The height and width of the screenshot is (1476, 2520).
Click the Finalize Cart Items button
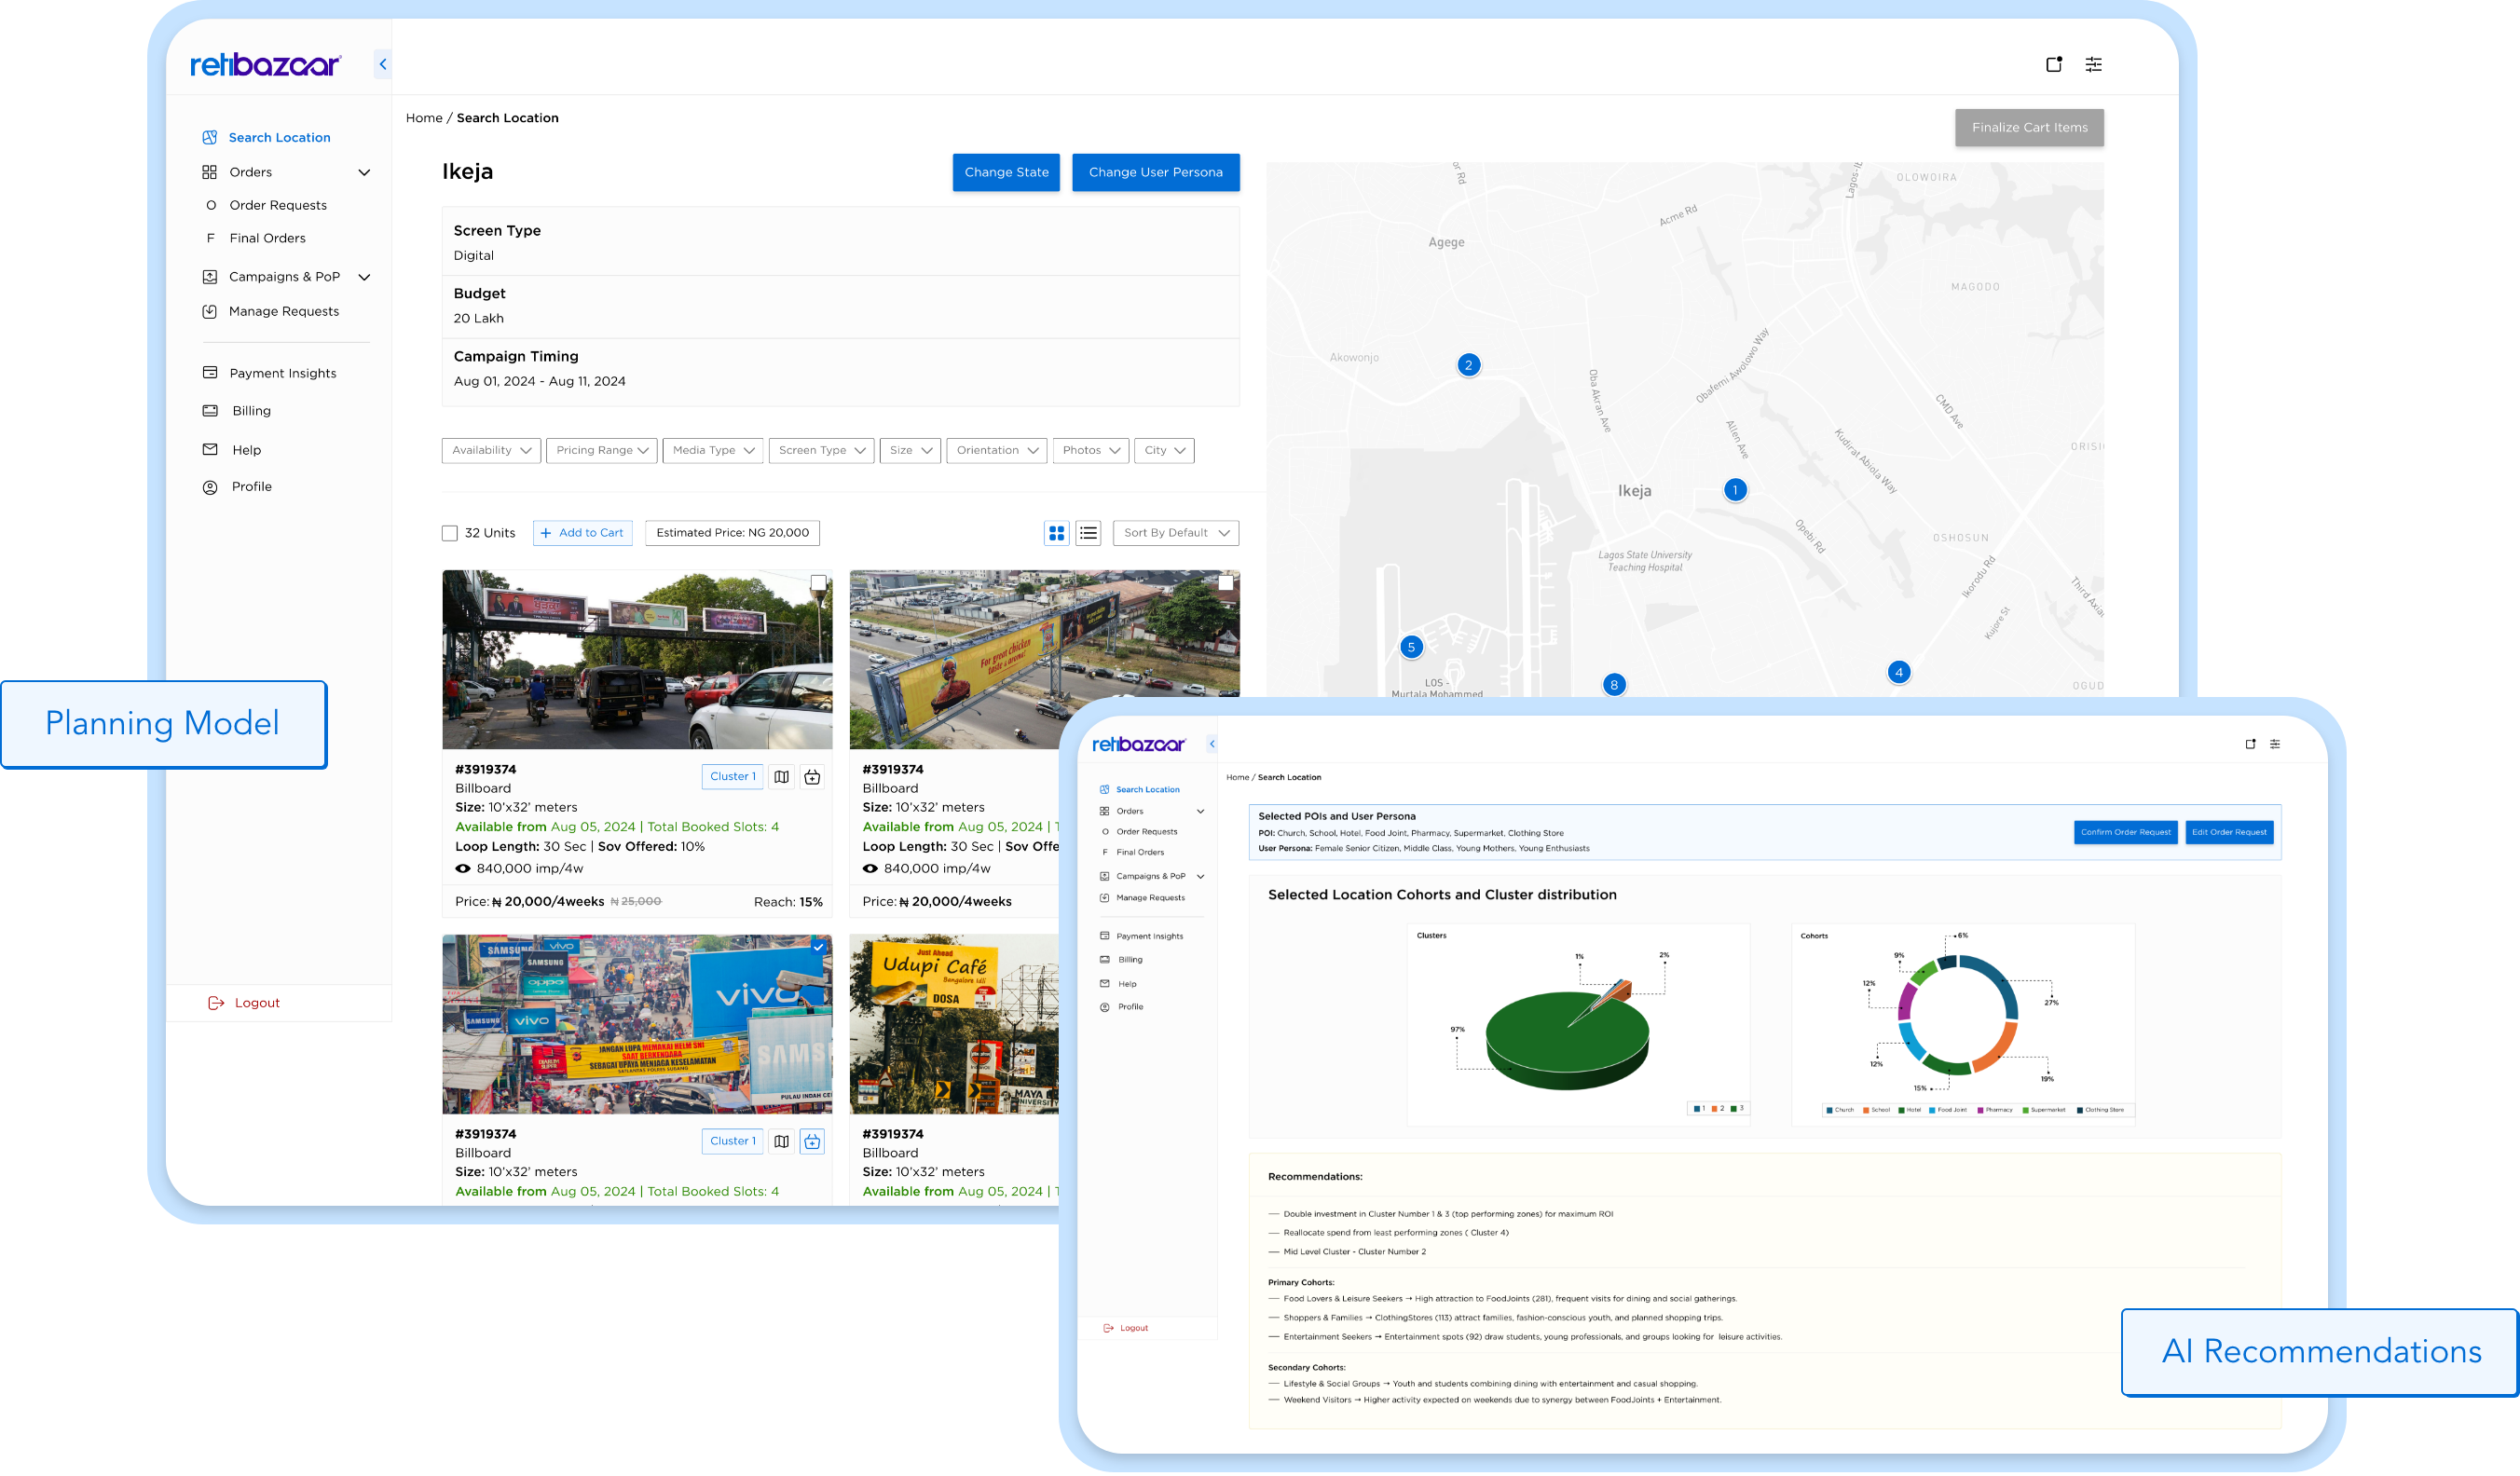pos(2029,128)
